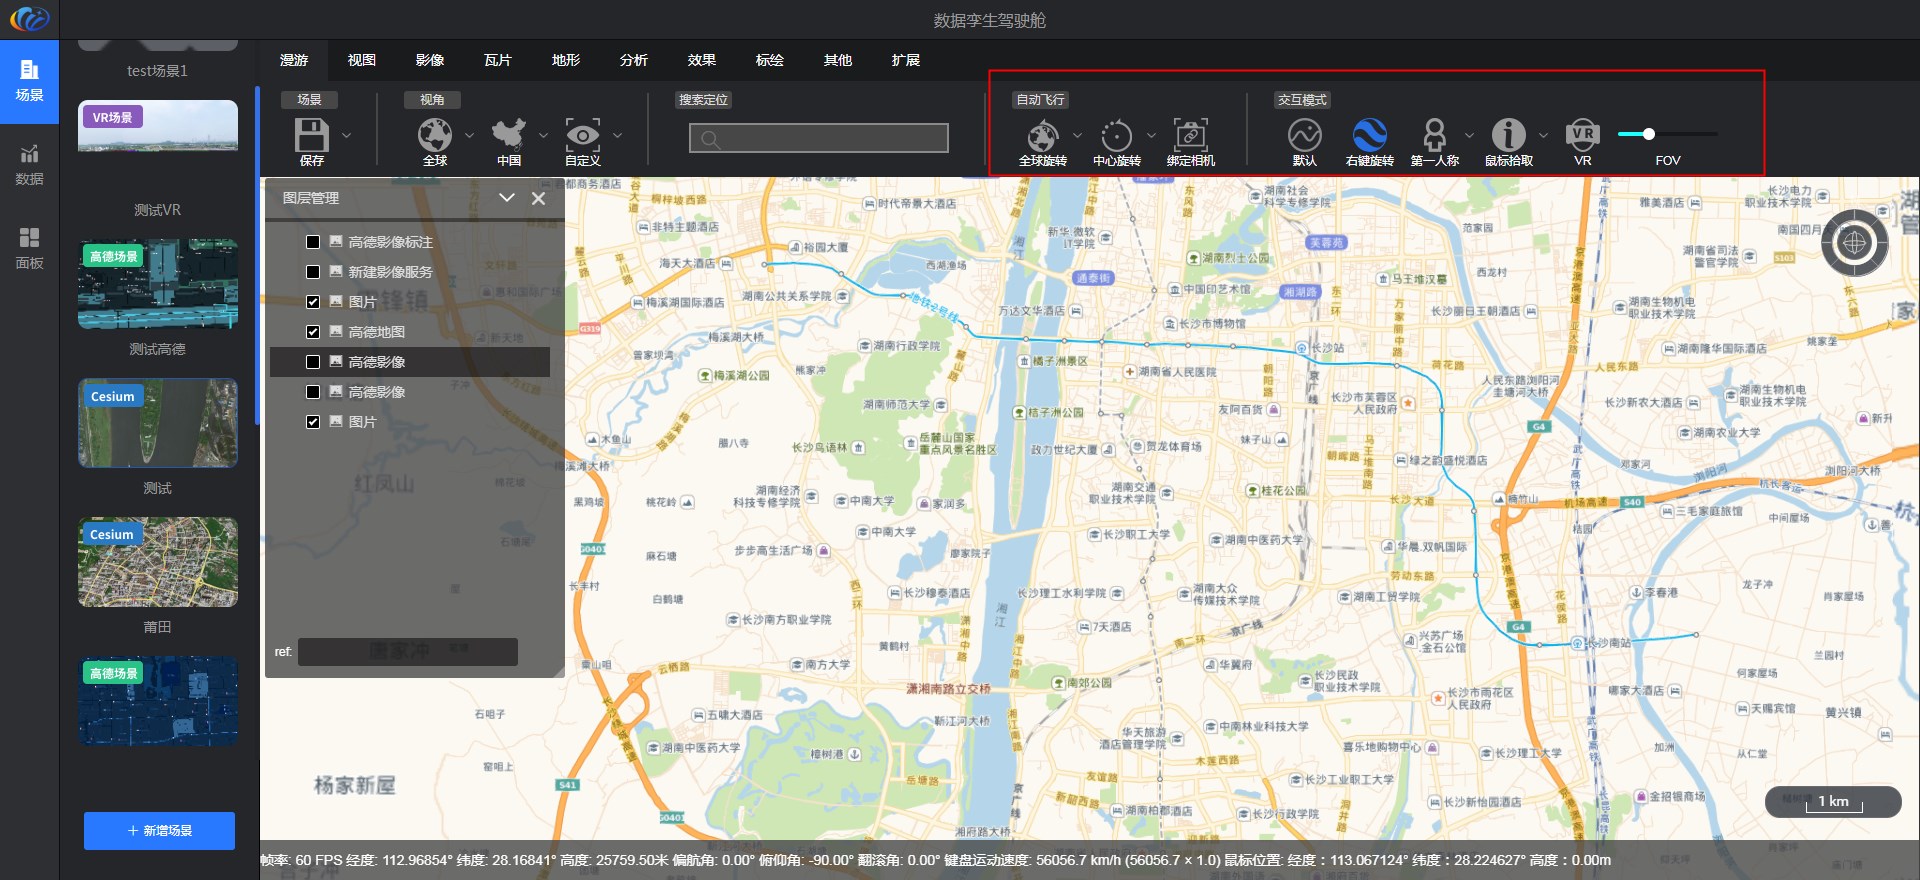Click the FOV slider handle
Screen dimensions: 1920x880
1648,134
